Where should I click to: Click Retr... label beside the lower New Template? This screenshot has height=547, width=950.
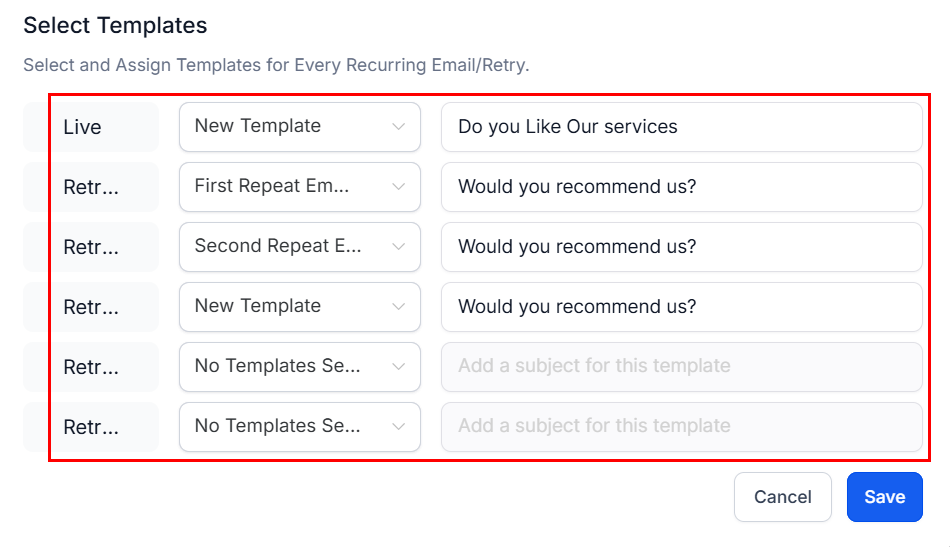tap(91, 307)
